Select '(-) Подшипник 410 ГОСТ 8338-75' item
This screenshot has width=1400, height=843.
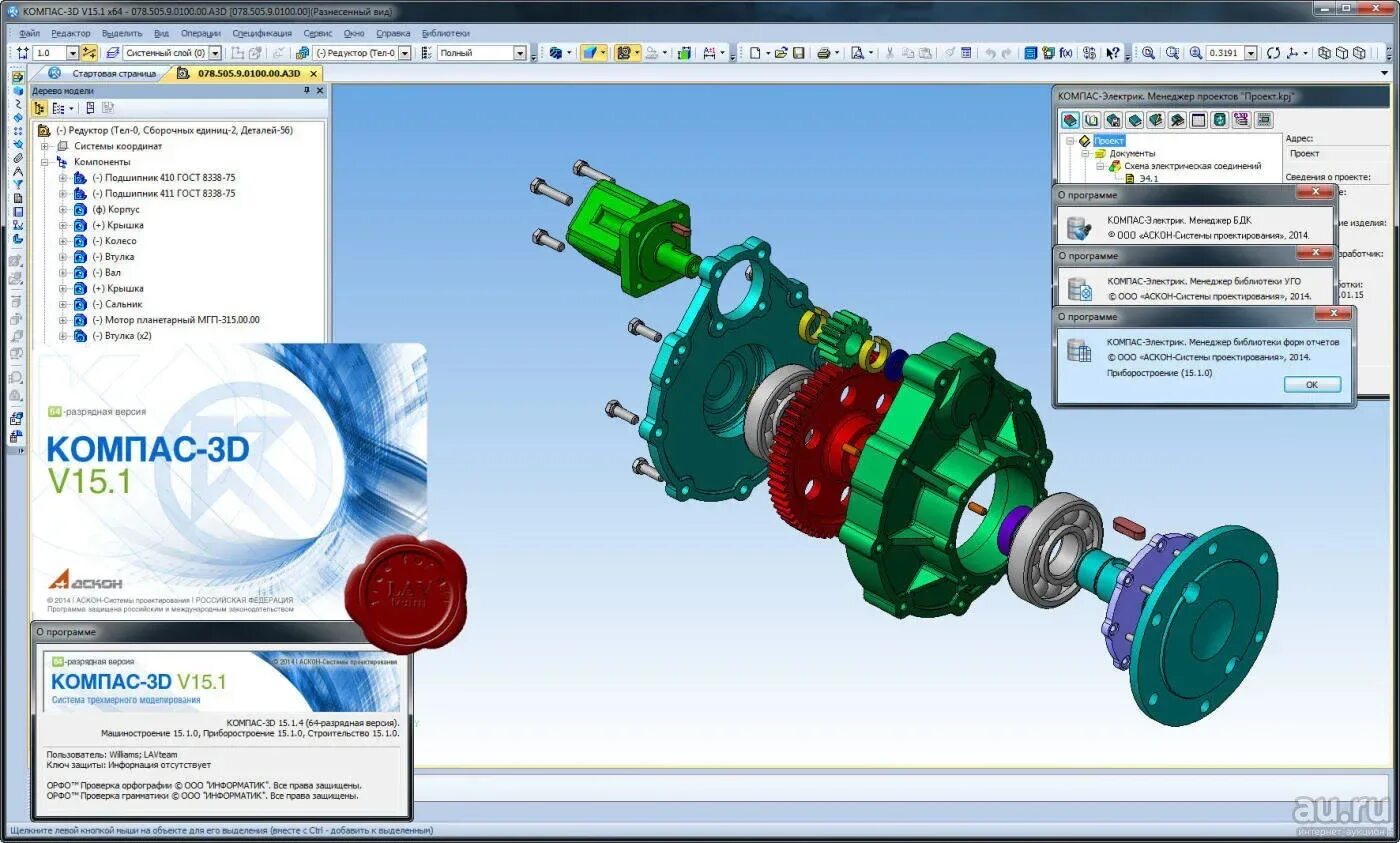pyautogui.click(x=163, y=178)
